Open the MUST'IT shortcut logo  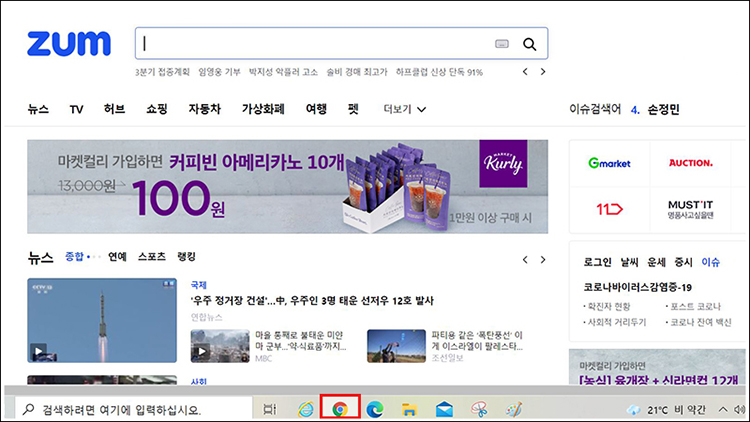point(691,210)
